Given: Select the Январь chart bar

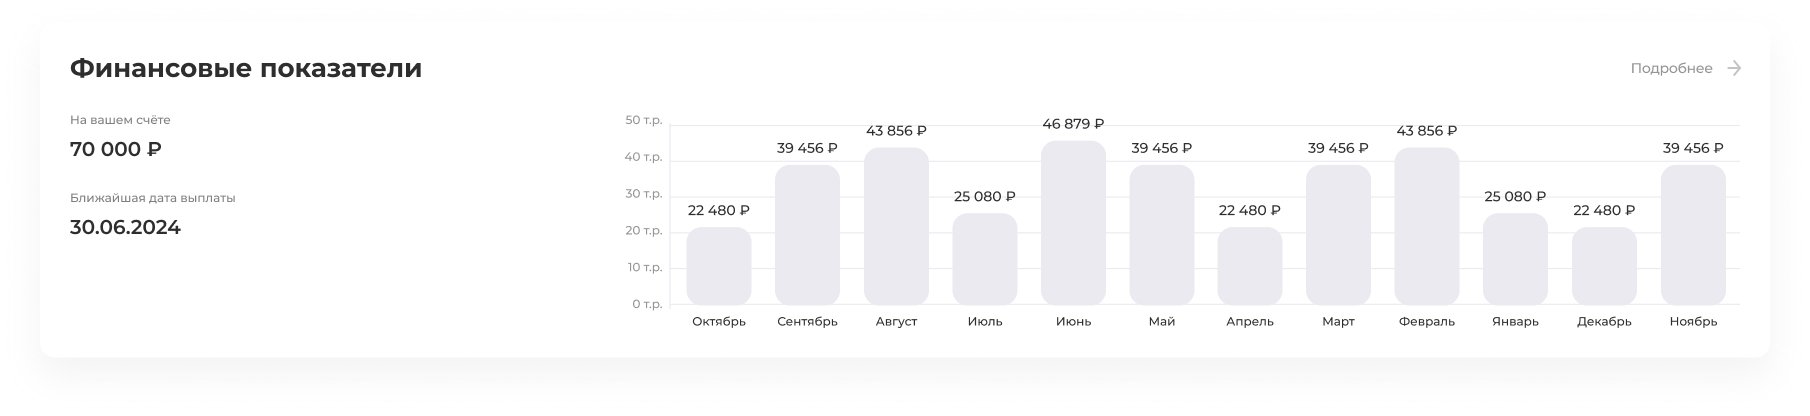Looking at the screenshot, I should [x=1515, y=259].
